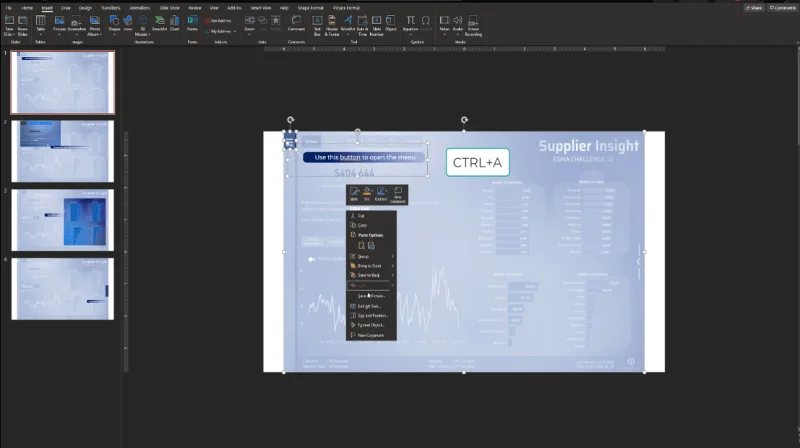Click the Share button

click(x=754, y=8)
